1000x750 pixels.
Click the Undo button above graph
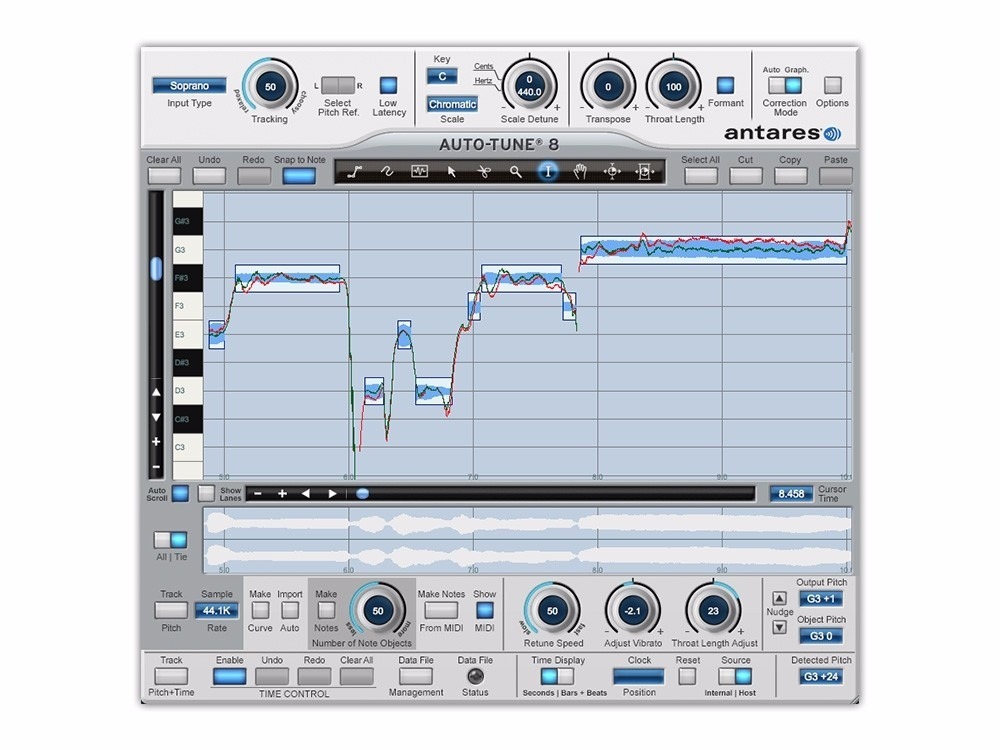coord(209,176)
